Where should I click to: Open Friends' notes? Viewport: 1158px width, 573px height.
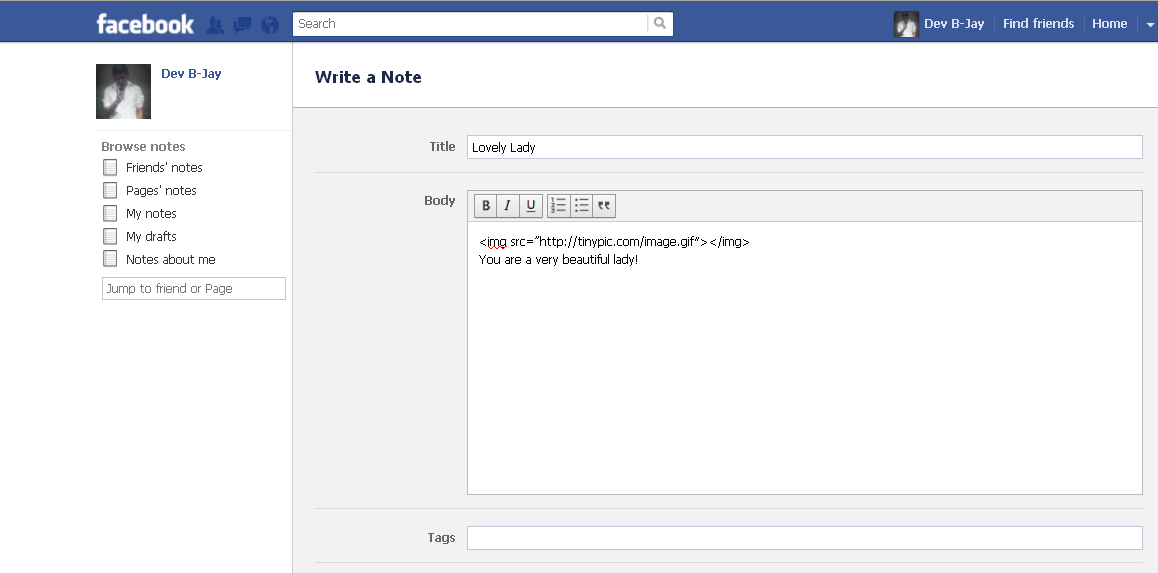(164, 168)
